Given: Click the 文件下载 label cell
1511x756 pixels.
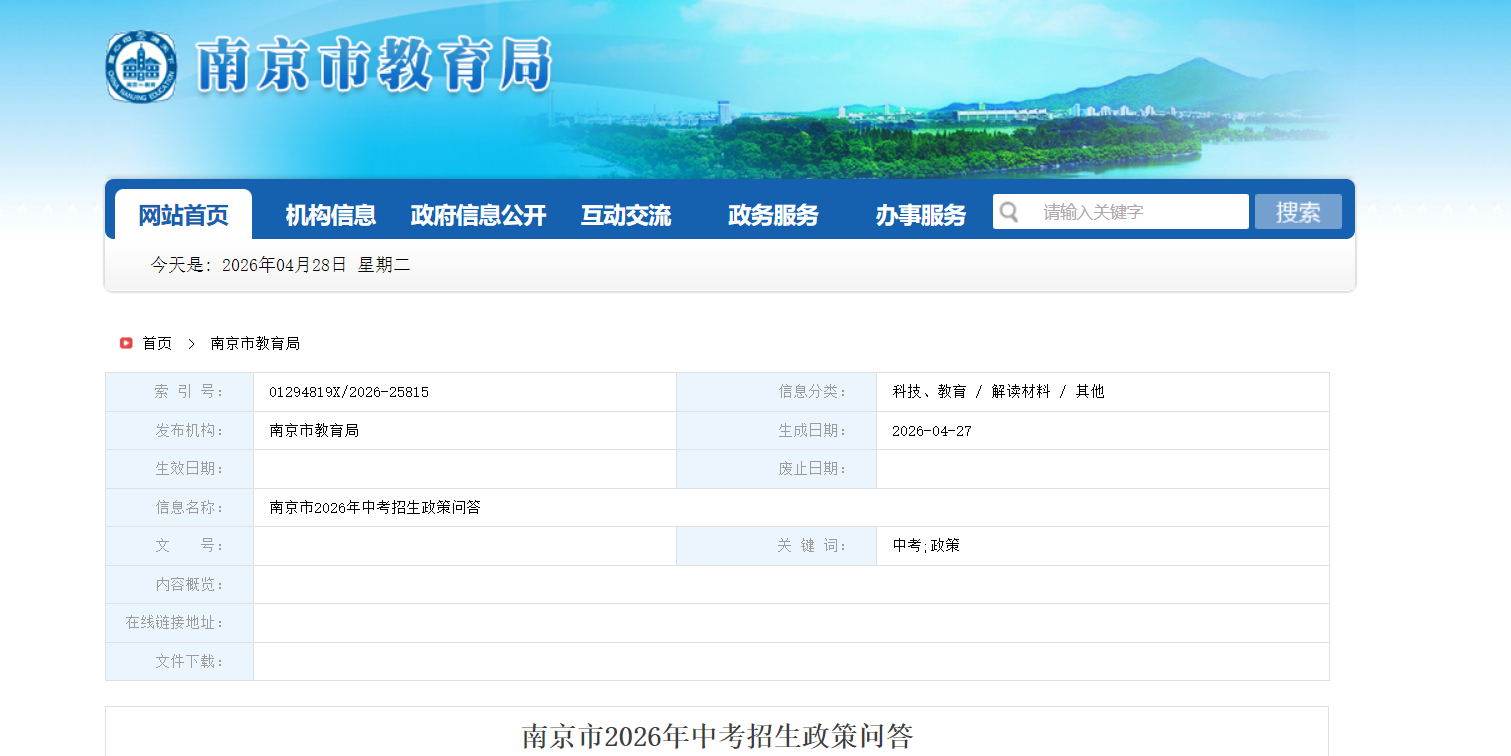Looking at the screenshot, I should 180,661.
